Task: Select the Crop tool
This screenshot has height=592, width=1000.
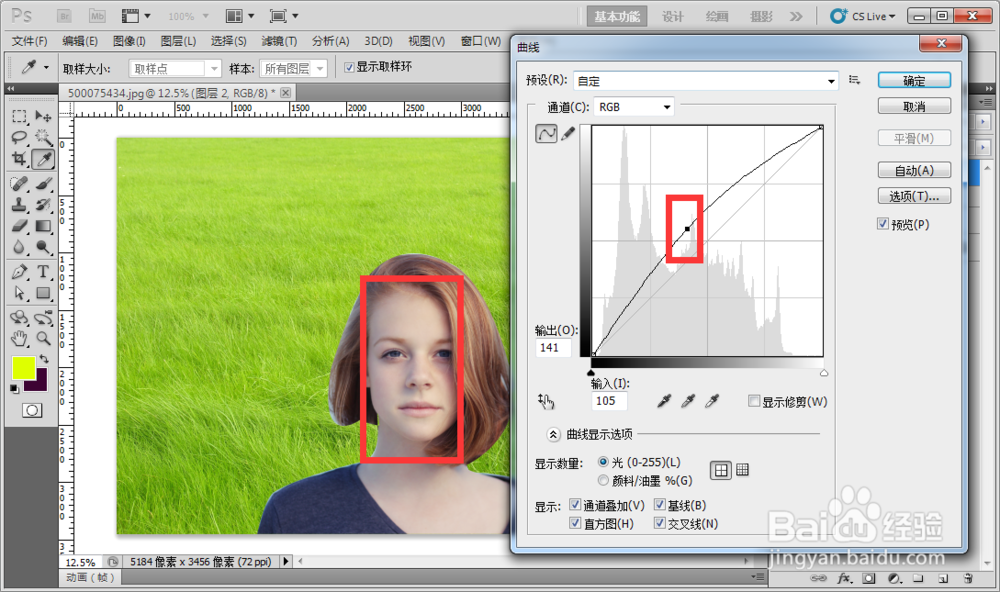Action: tap(19, 159)
